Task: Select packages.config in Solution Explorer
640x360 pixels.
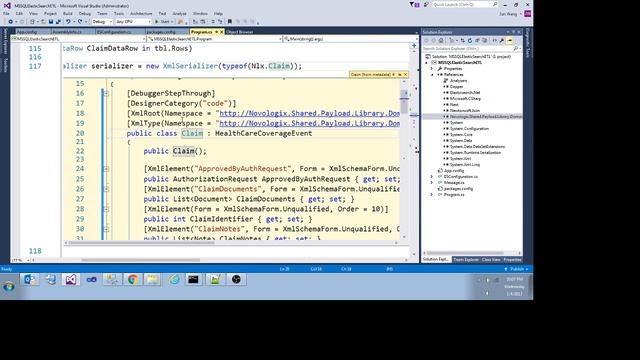Action: tap(458, 189)
